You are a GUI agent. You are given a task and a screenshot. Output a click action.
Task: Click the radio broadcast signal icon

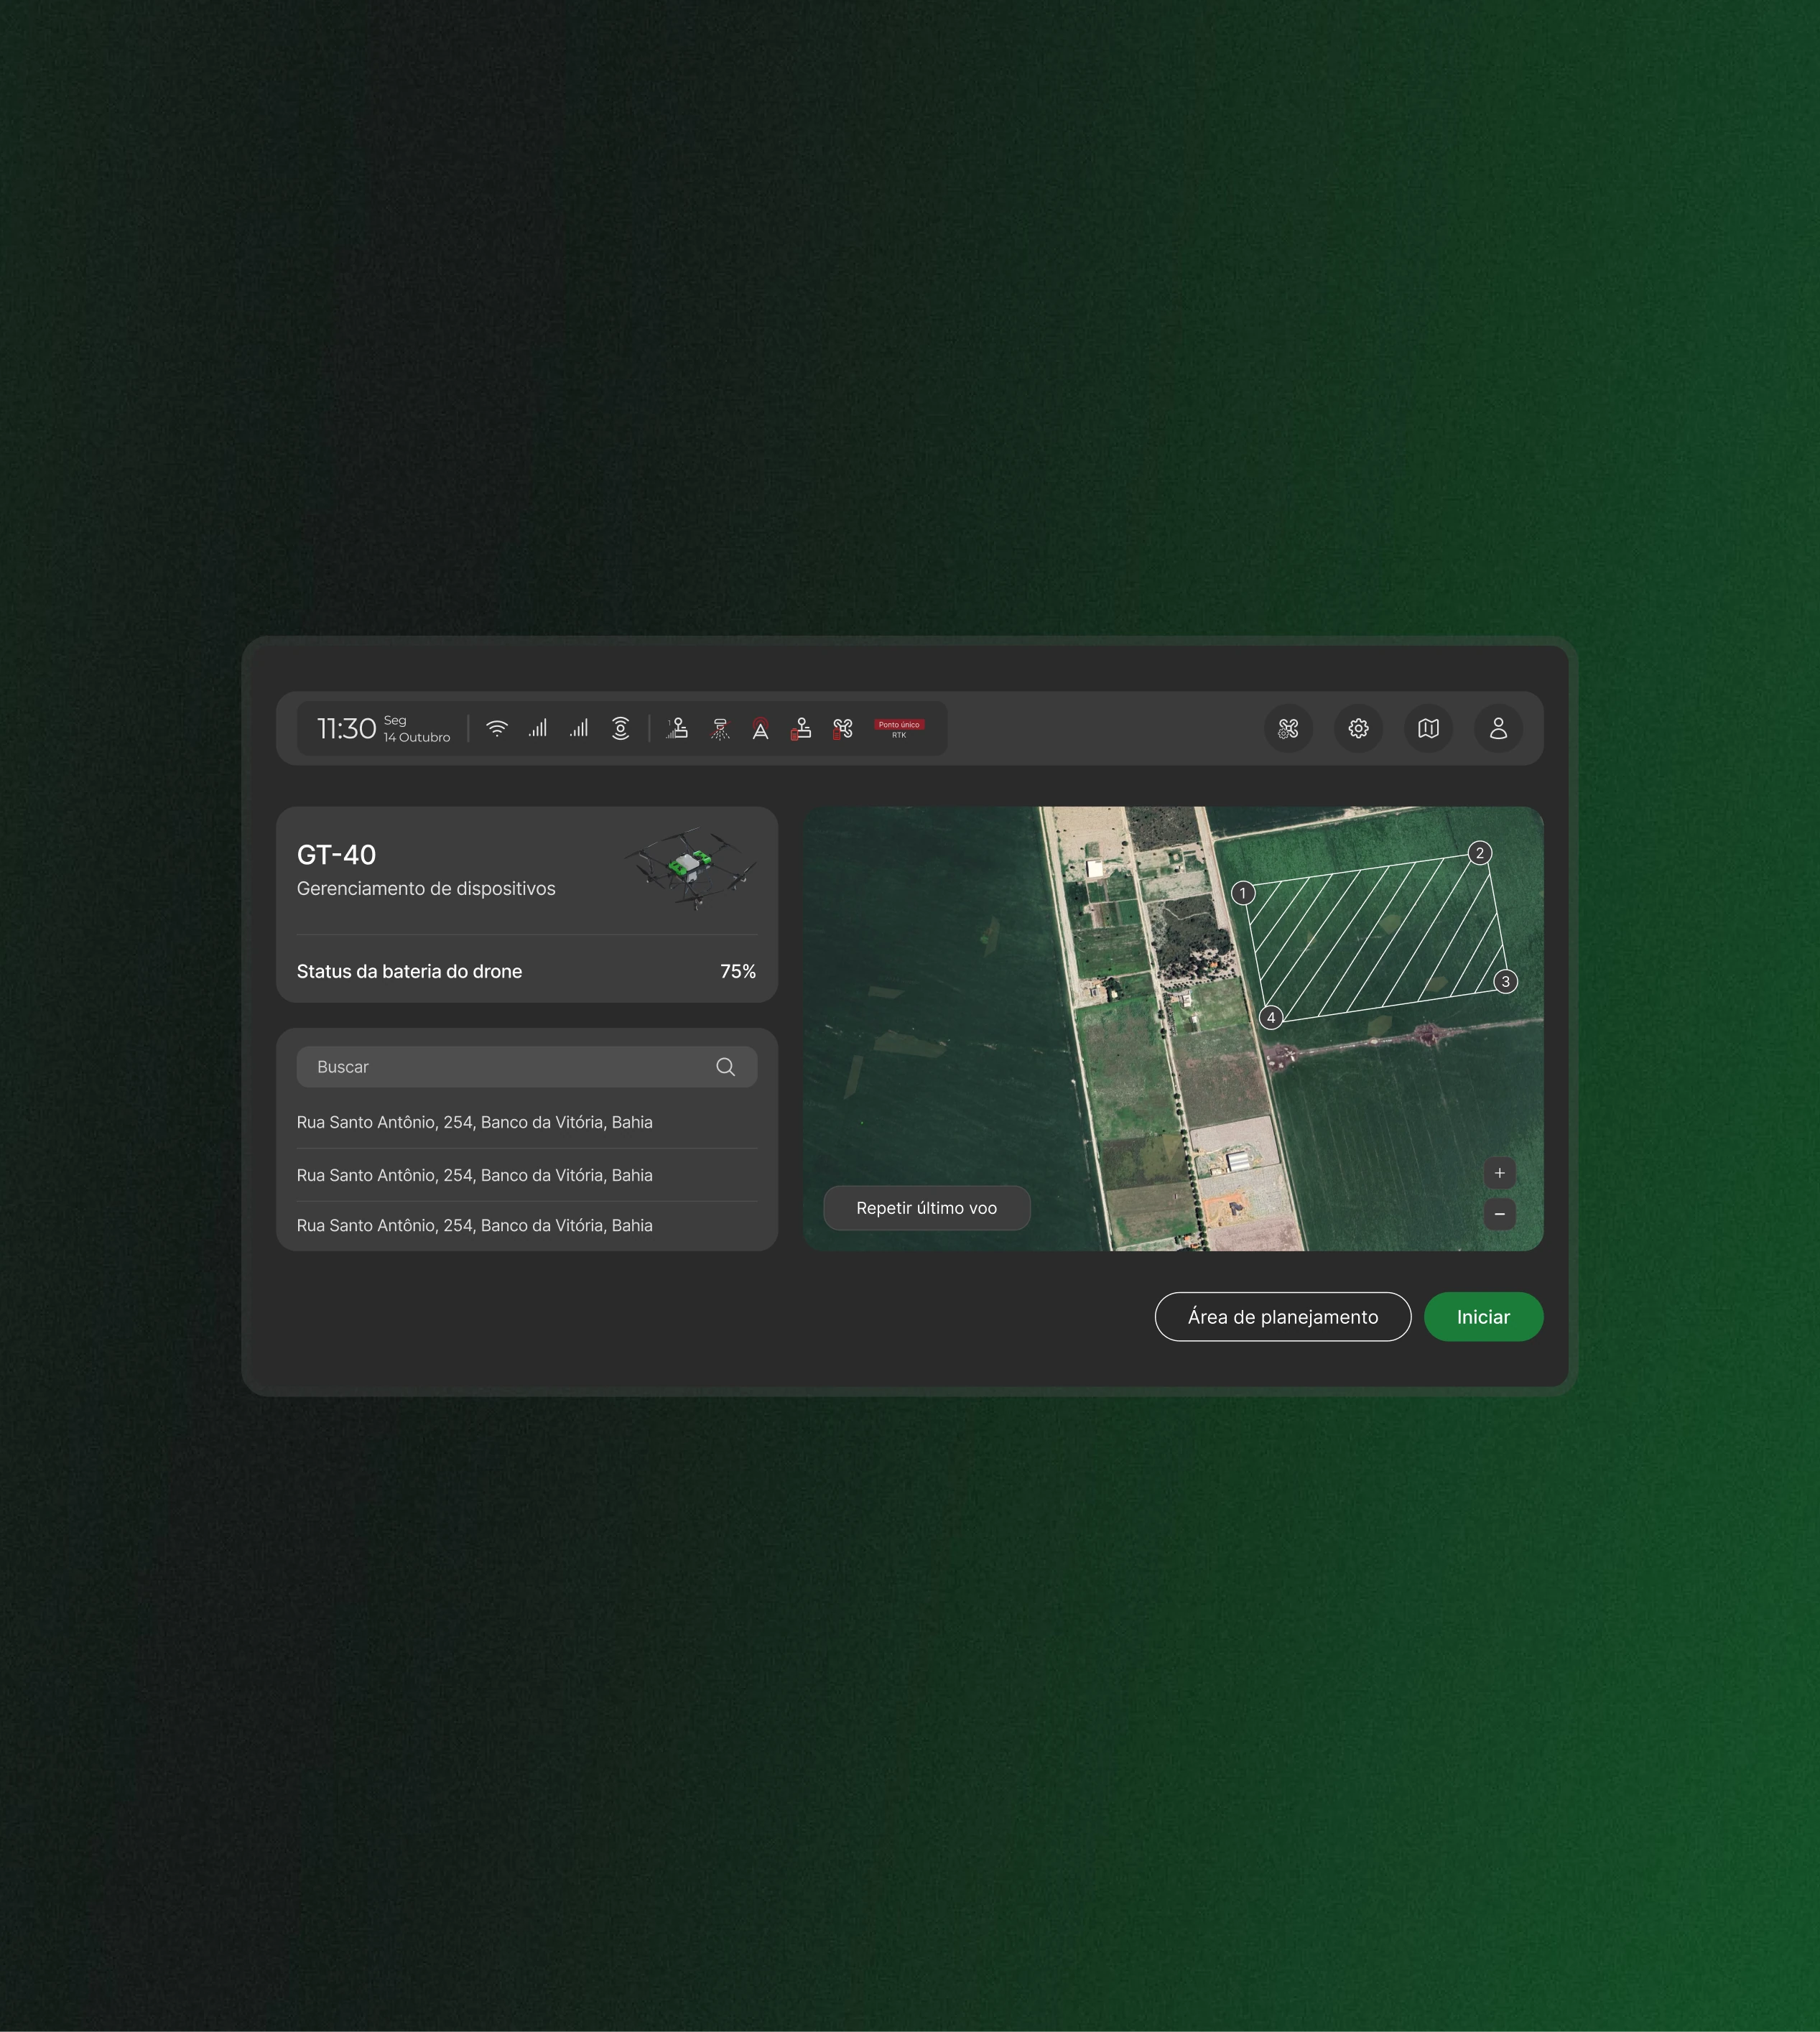(x=620, y=728)
